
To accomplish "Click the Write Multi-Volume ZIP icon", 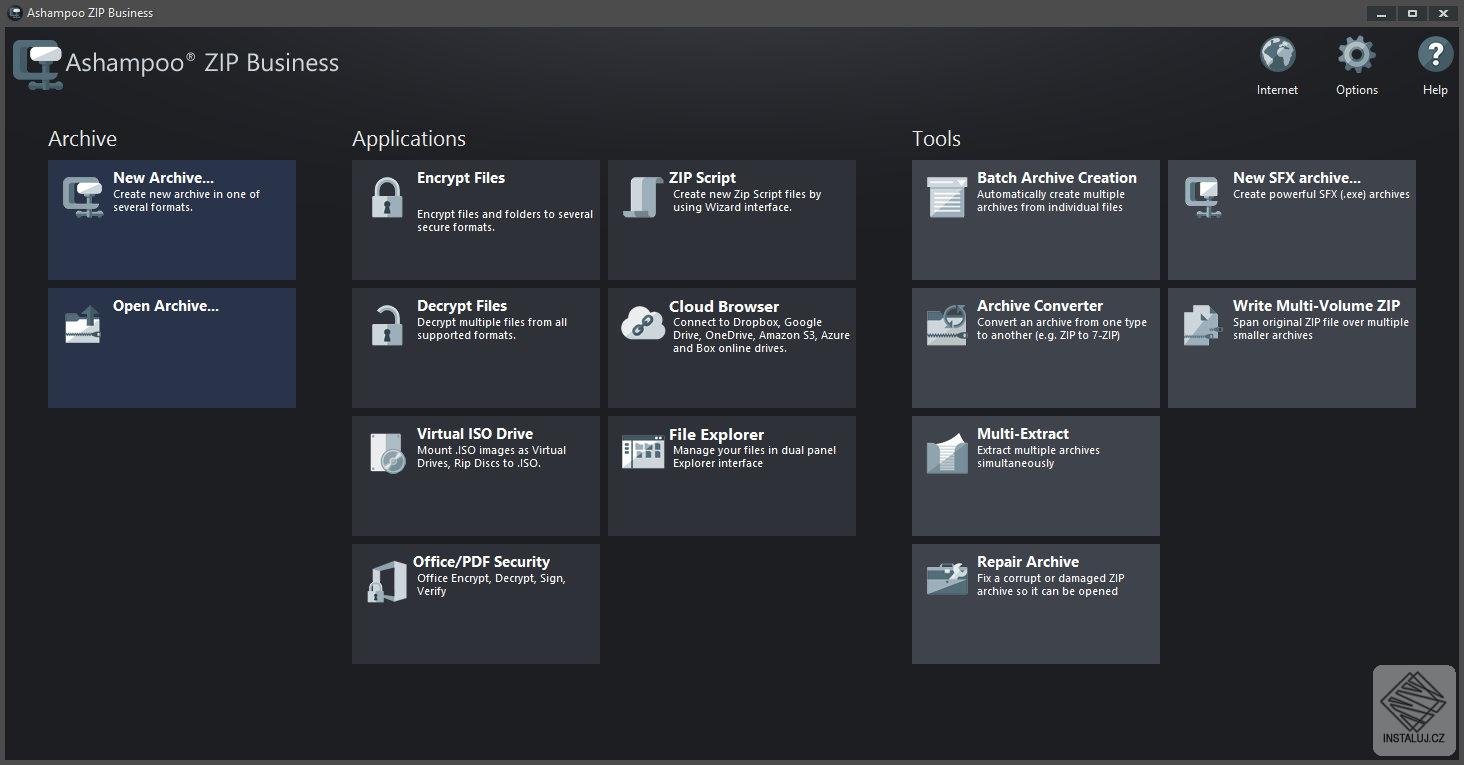I will pyautogui.click(x=1202, y=325).
